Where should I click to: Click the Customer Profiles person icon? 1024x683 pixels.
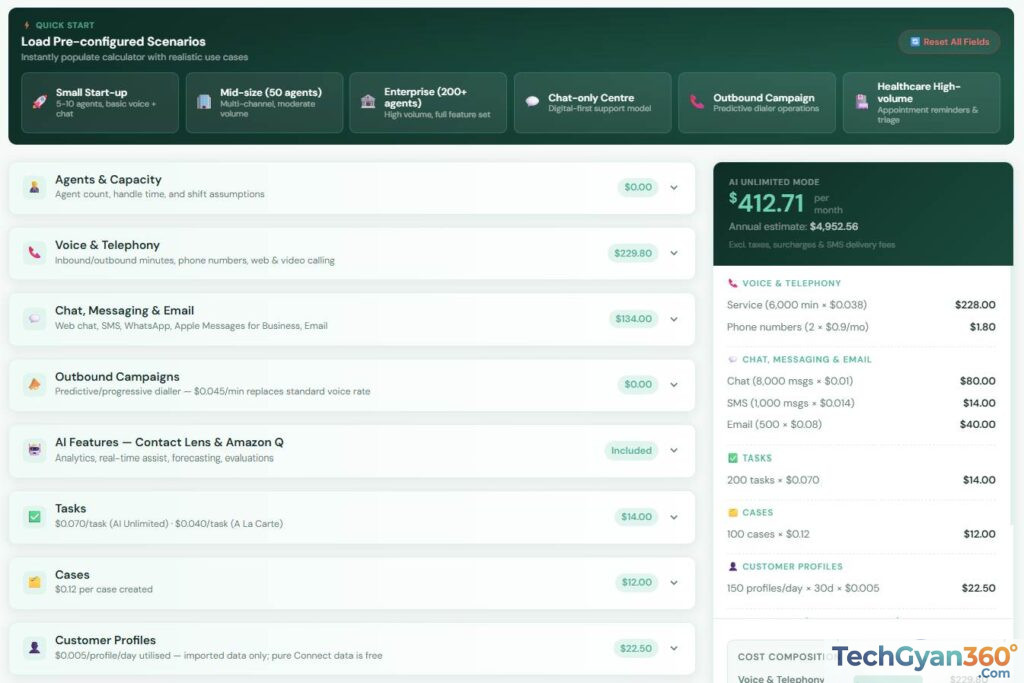pos(35,648)
